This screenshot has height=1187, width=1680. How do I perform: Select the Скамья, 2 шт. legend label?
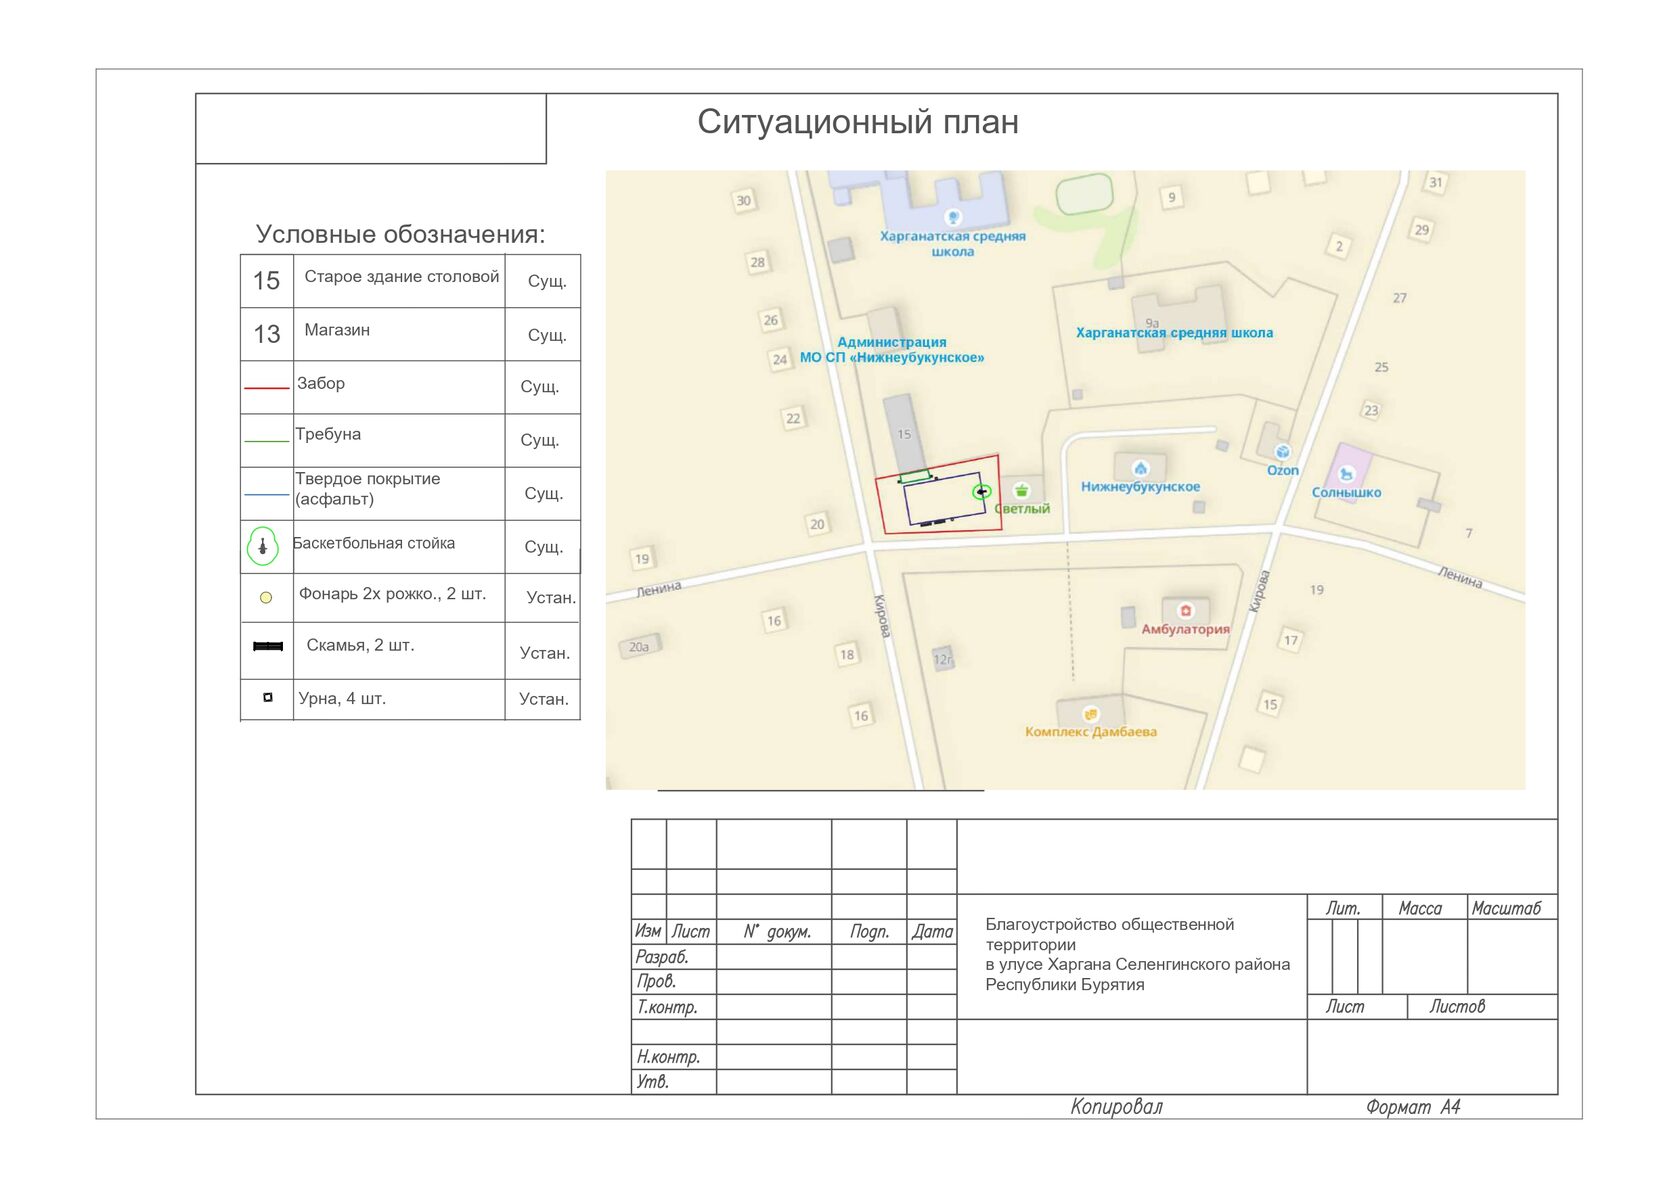[x=360, y=645]
